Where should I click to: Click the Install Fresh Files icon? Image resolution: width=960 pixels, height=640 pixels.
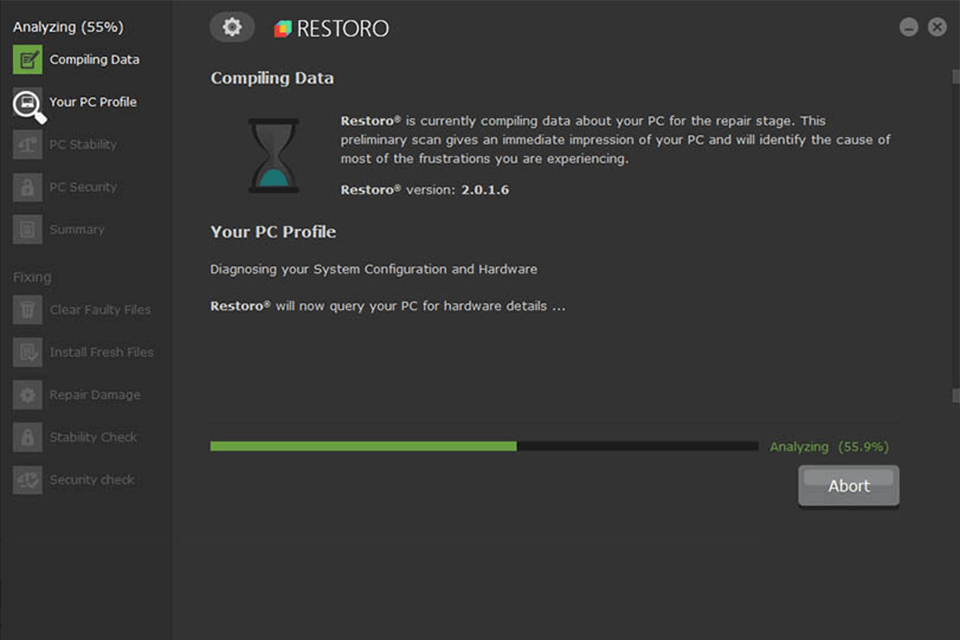coord(28,352)
